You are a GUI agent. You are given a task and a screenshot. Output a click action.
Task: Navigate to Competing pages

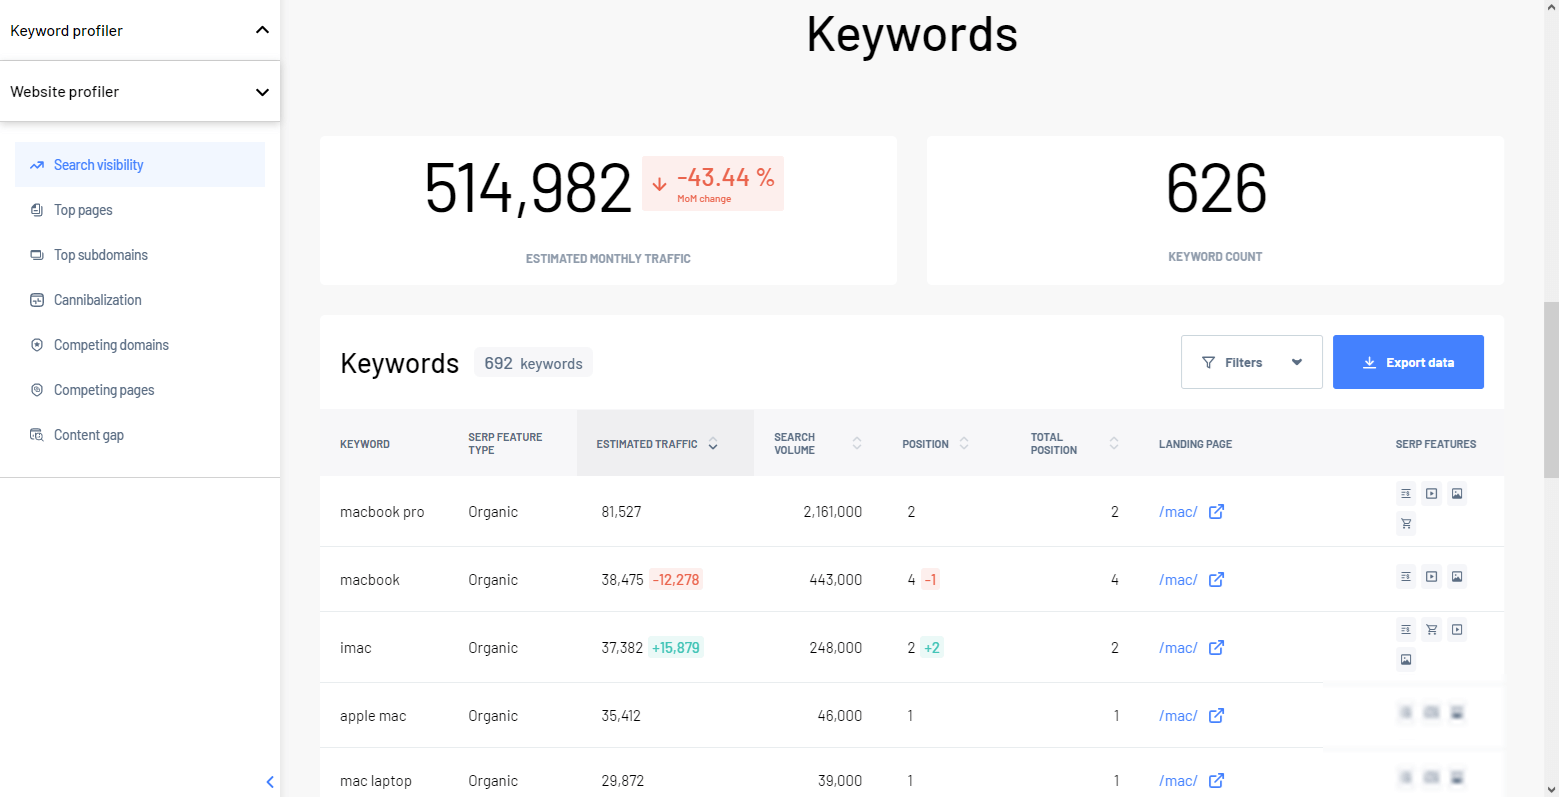[104, 390]
